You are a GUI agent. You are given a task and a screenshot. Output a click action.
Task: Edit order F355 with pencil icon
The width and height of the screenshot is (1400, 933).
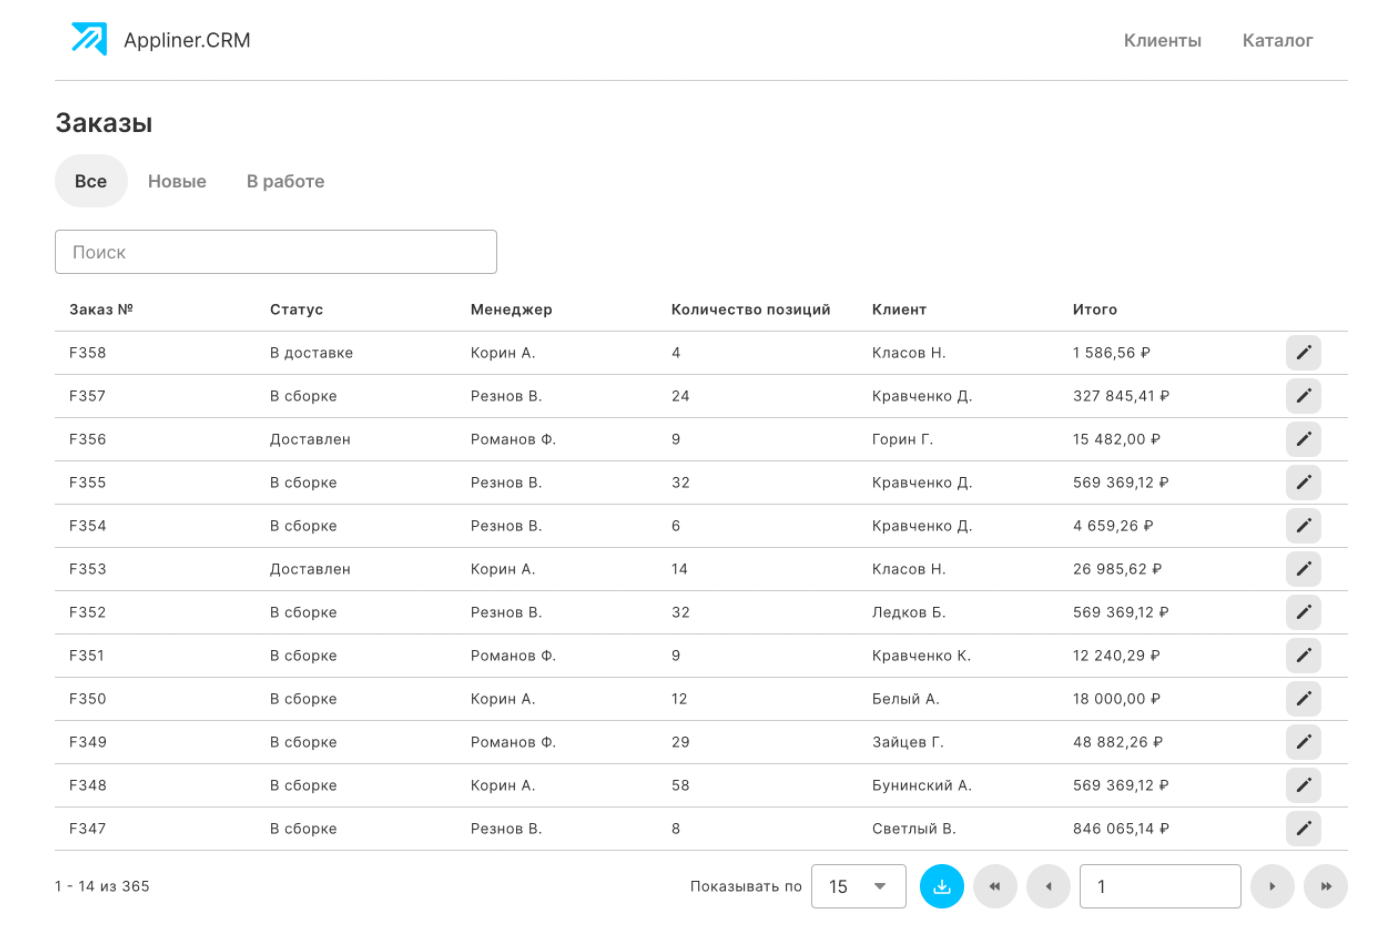(x=1303, y=482)
